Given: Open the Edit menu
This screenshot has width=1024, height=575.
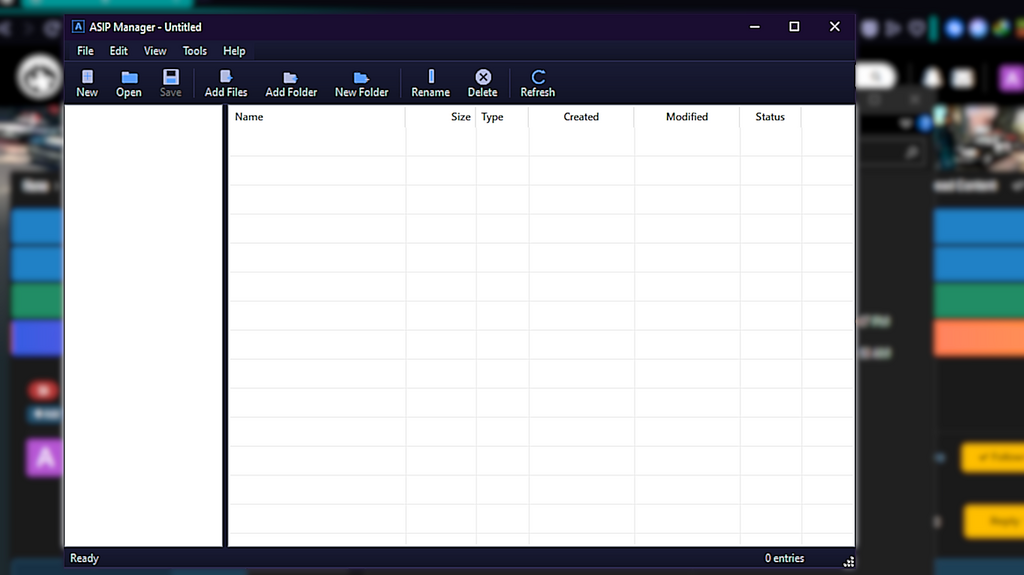Looking at the screenshot, I should (118, 51).
